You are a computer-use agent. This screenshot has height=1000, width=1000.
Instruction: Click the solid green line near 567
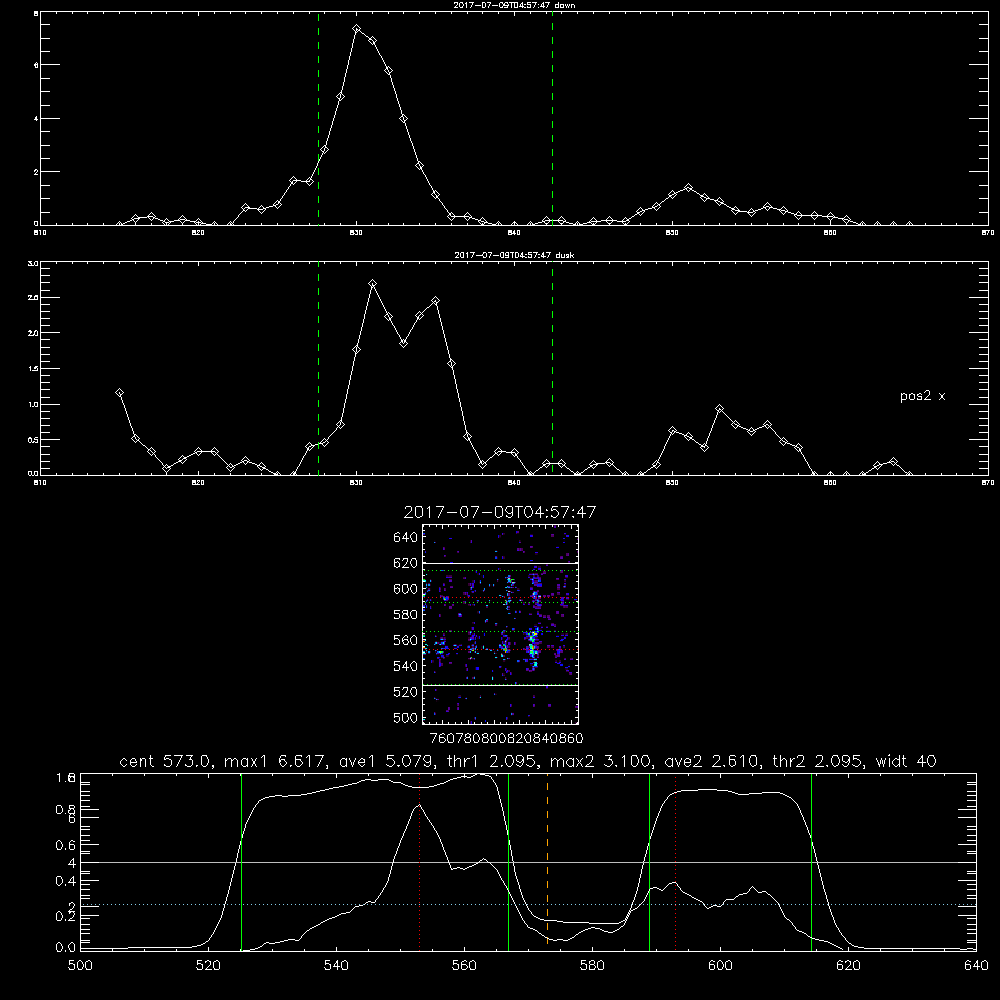click(x=508, y=862)
